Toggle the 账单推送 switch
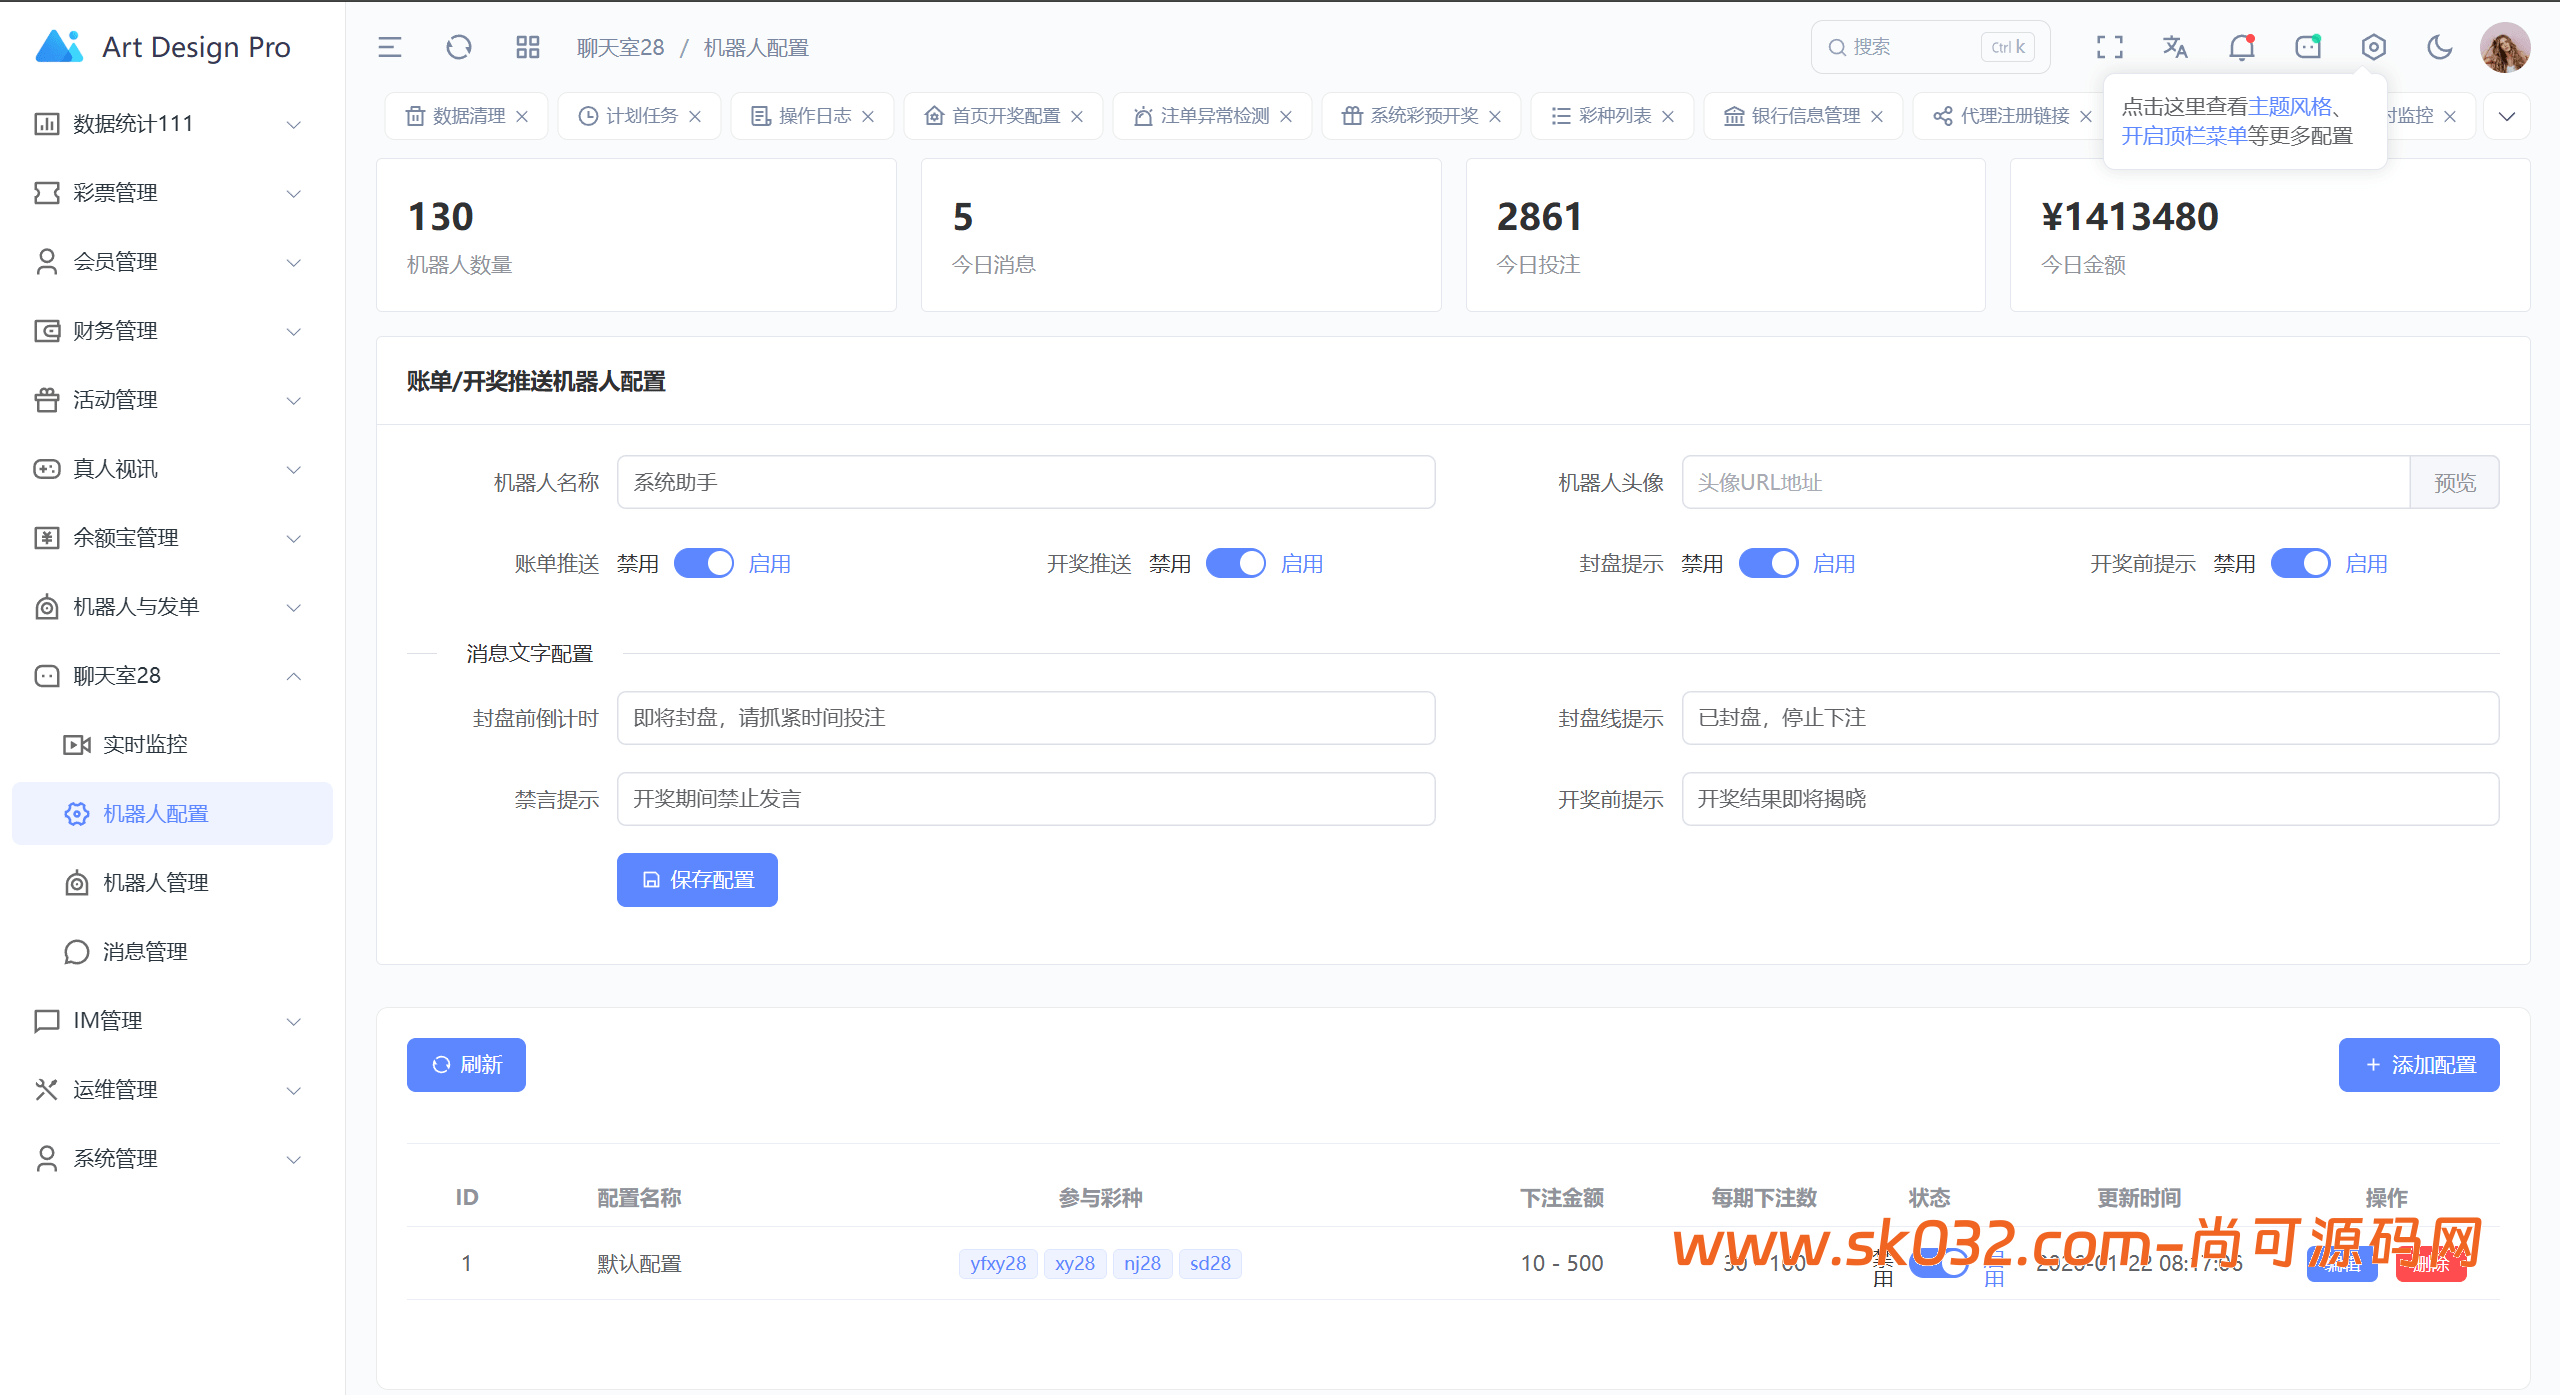The height and width of the screenshot is (1395, 2560). coord(703,563)
